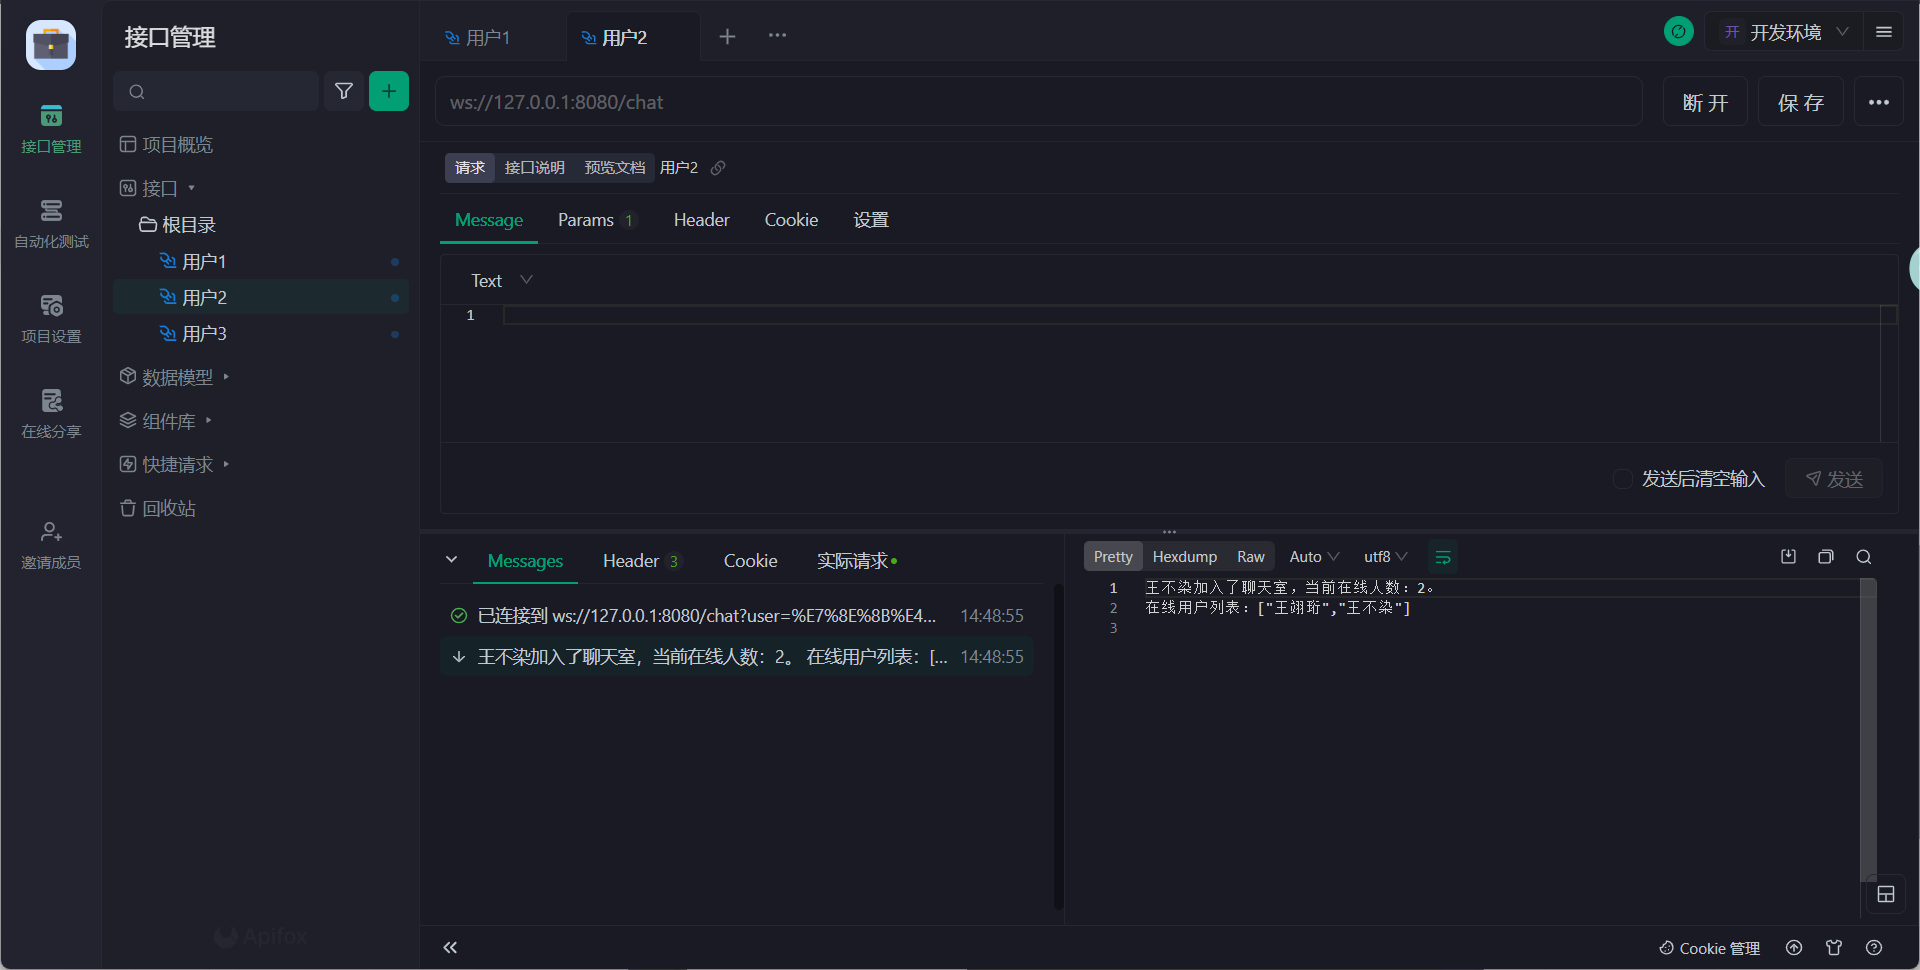Open the Text message type dropdown

pyautogui.click(x=500, y=280)
